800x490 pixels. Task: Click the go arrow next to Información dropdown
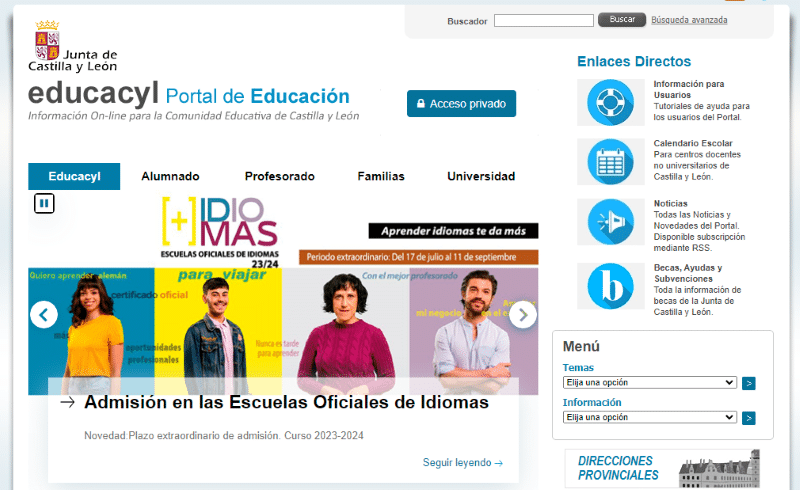tap(748, 418)
